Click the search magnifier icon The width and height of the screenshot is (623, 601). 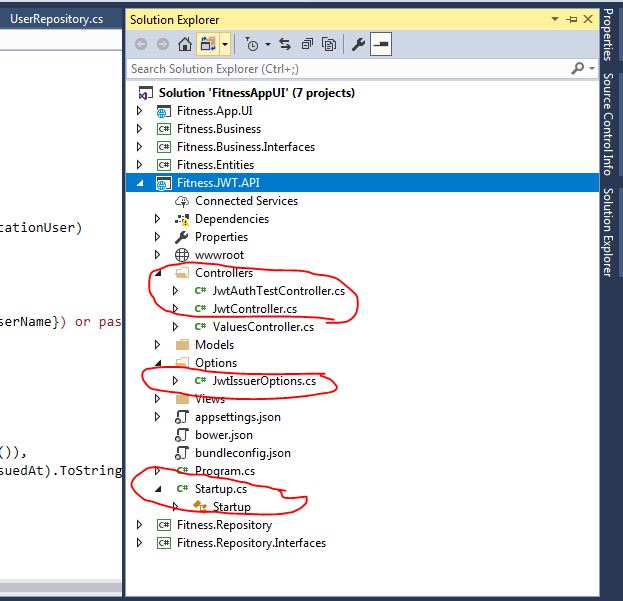pos(578,68)
